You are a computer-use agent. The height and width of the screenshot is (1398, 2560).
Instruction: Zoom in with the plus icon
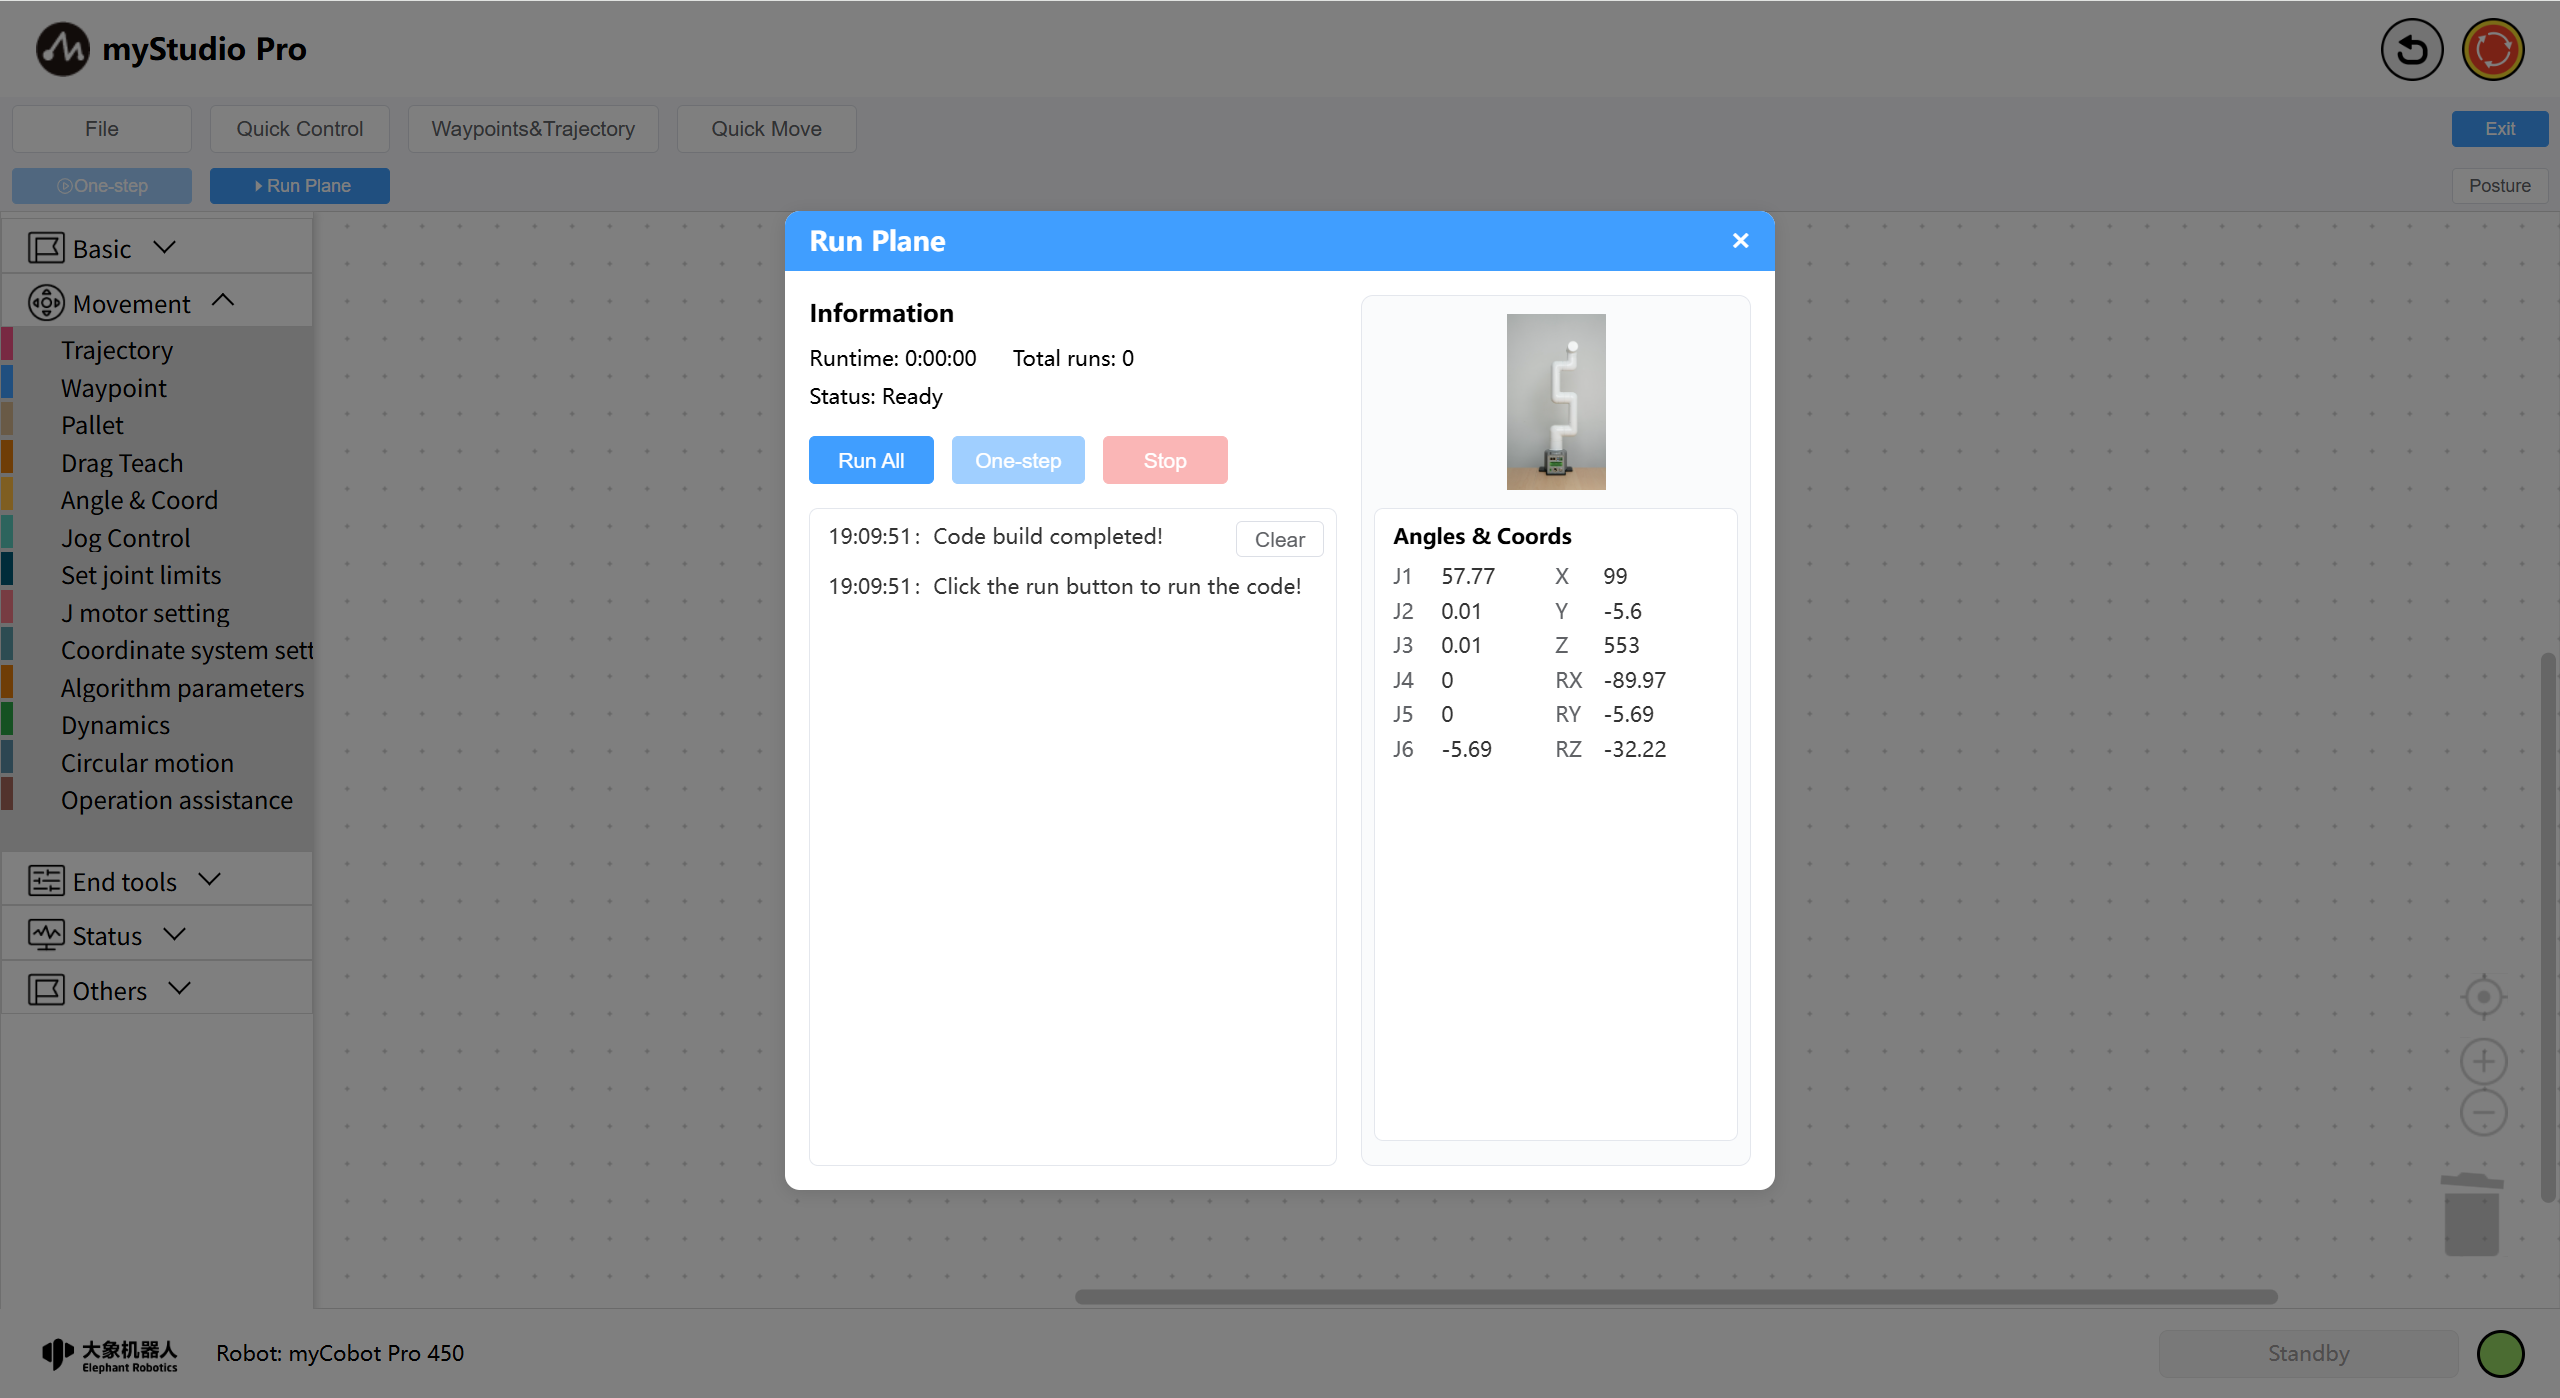pos(2483,1062)
